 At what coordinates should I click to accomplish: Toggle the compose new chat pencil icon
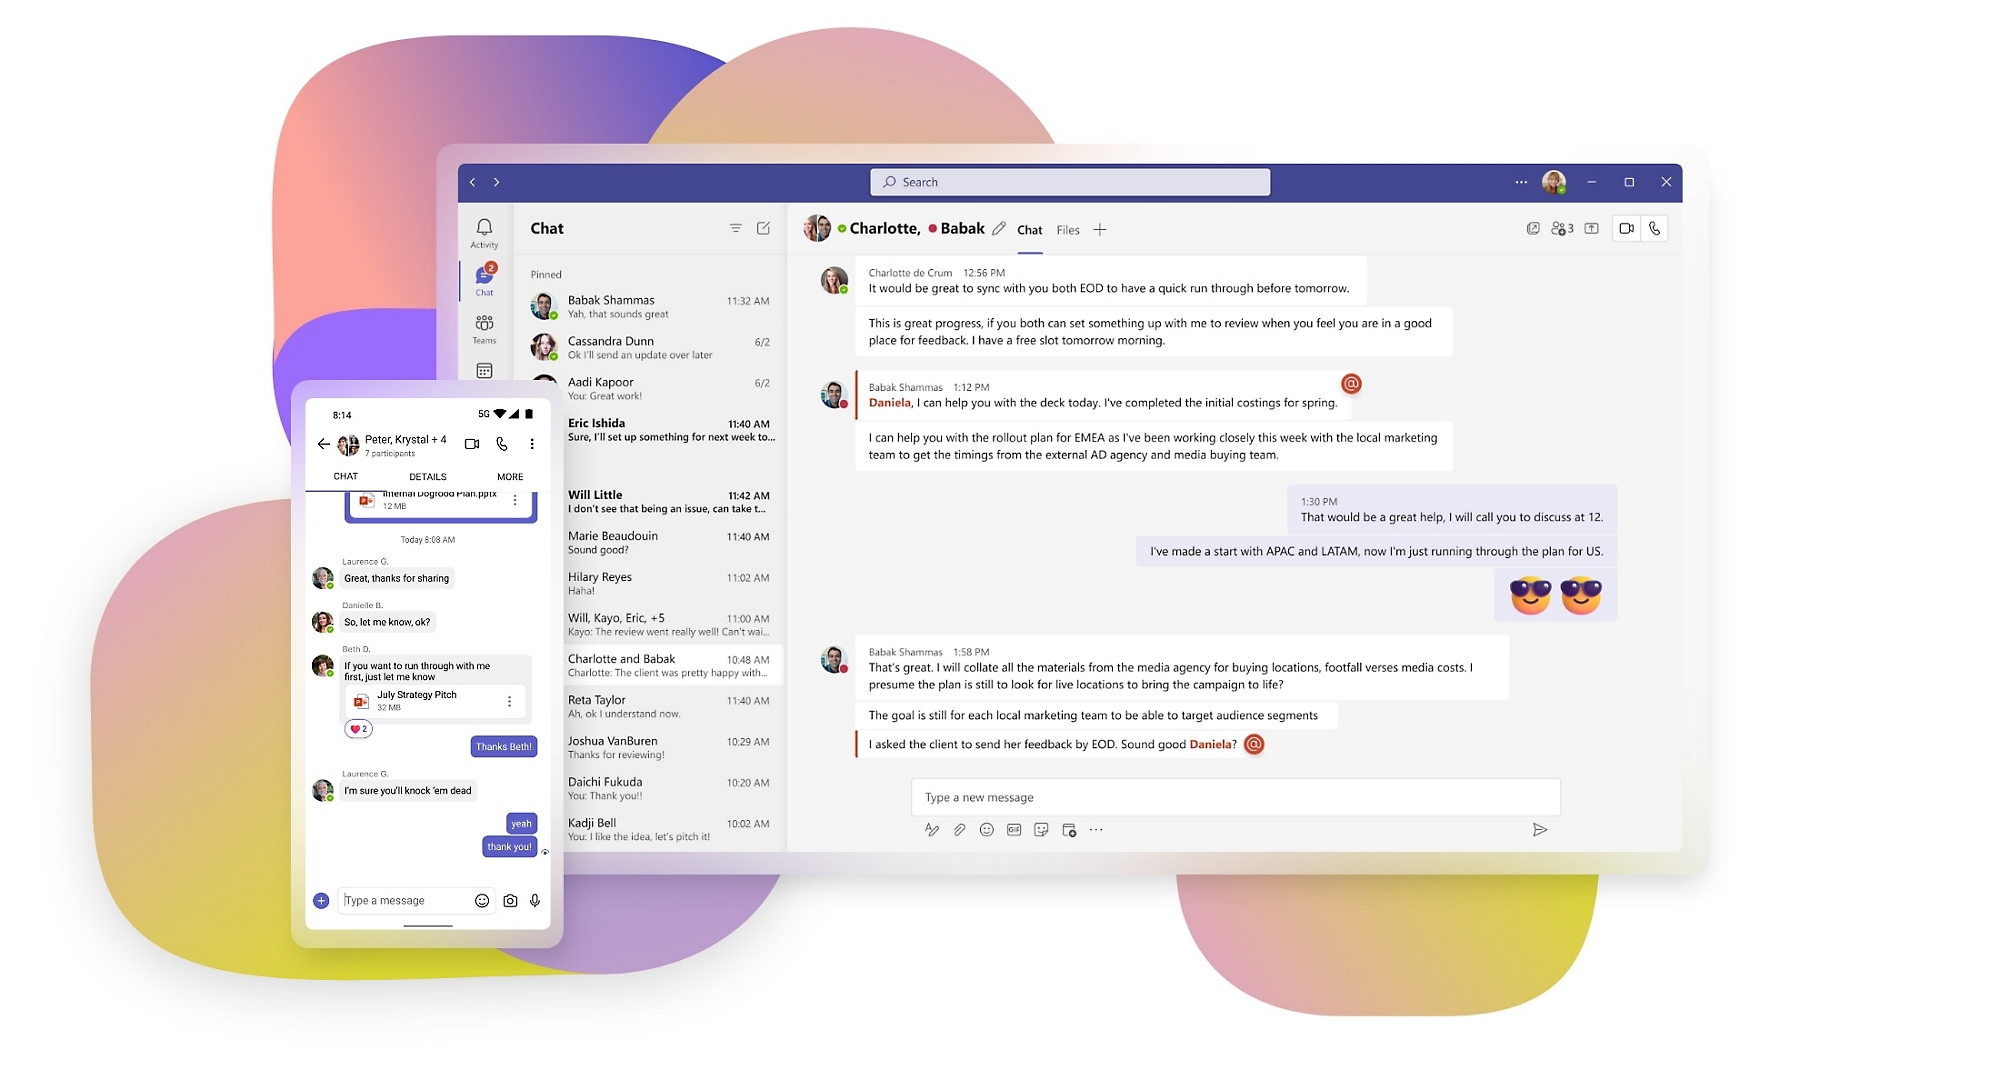(x=763, y=228)
